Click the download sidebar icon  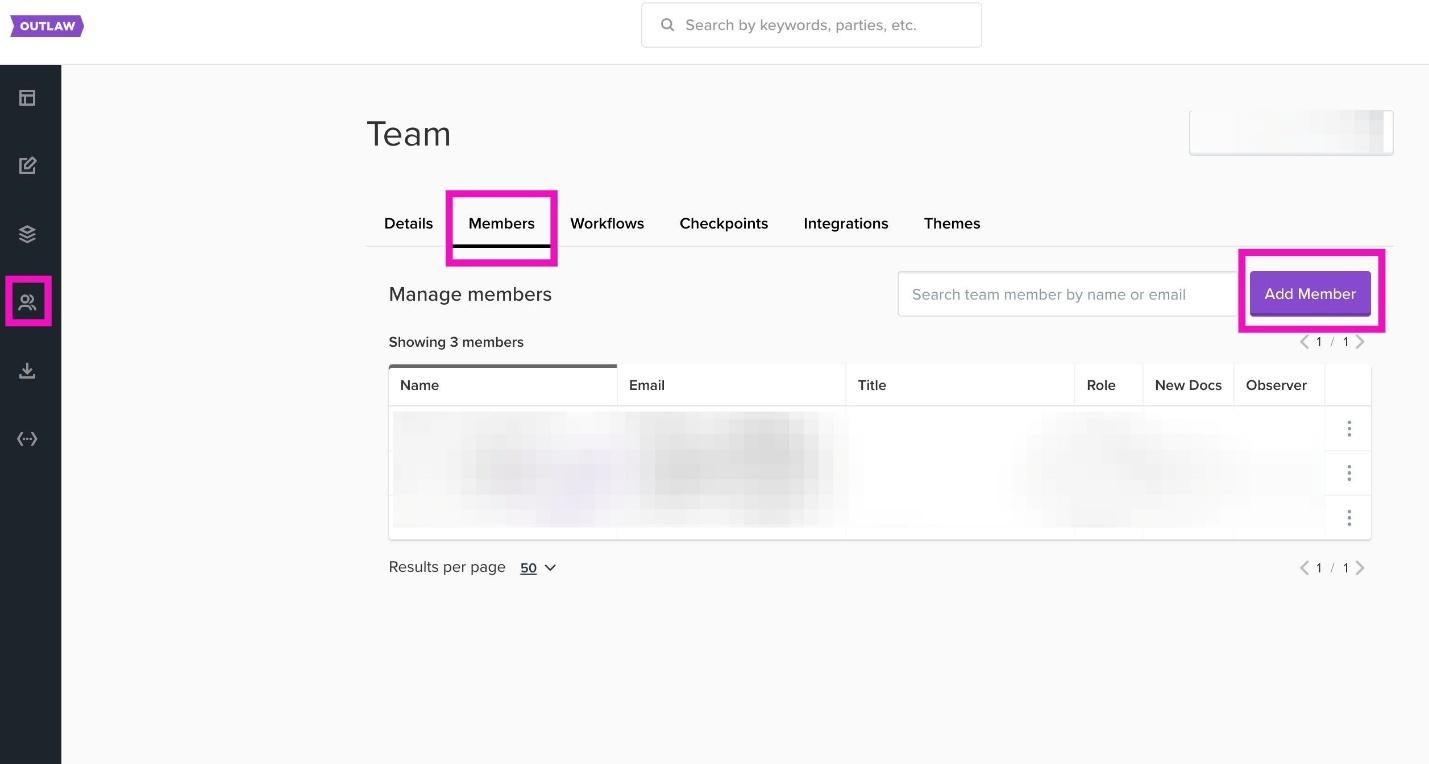[27, 371]
